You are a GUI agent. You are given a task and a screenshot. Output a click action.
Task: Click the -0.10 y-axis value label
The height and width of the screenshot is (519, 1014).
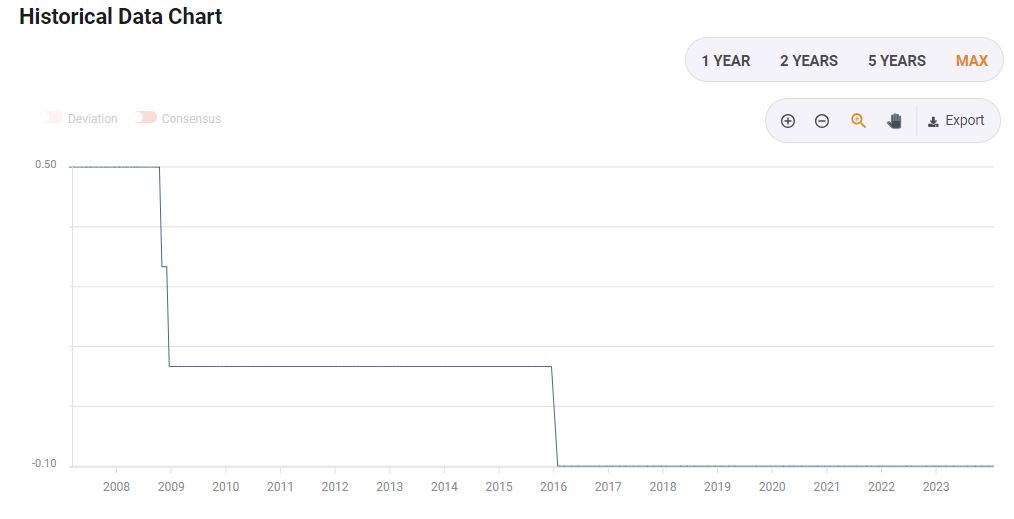coord(44,464)
